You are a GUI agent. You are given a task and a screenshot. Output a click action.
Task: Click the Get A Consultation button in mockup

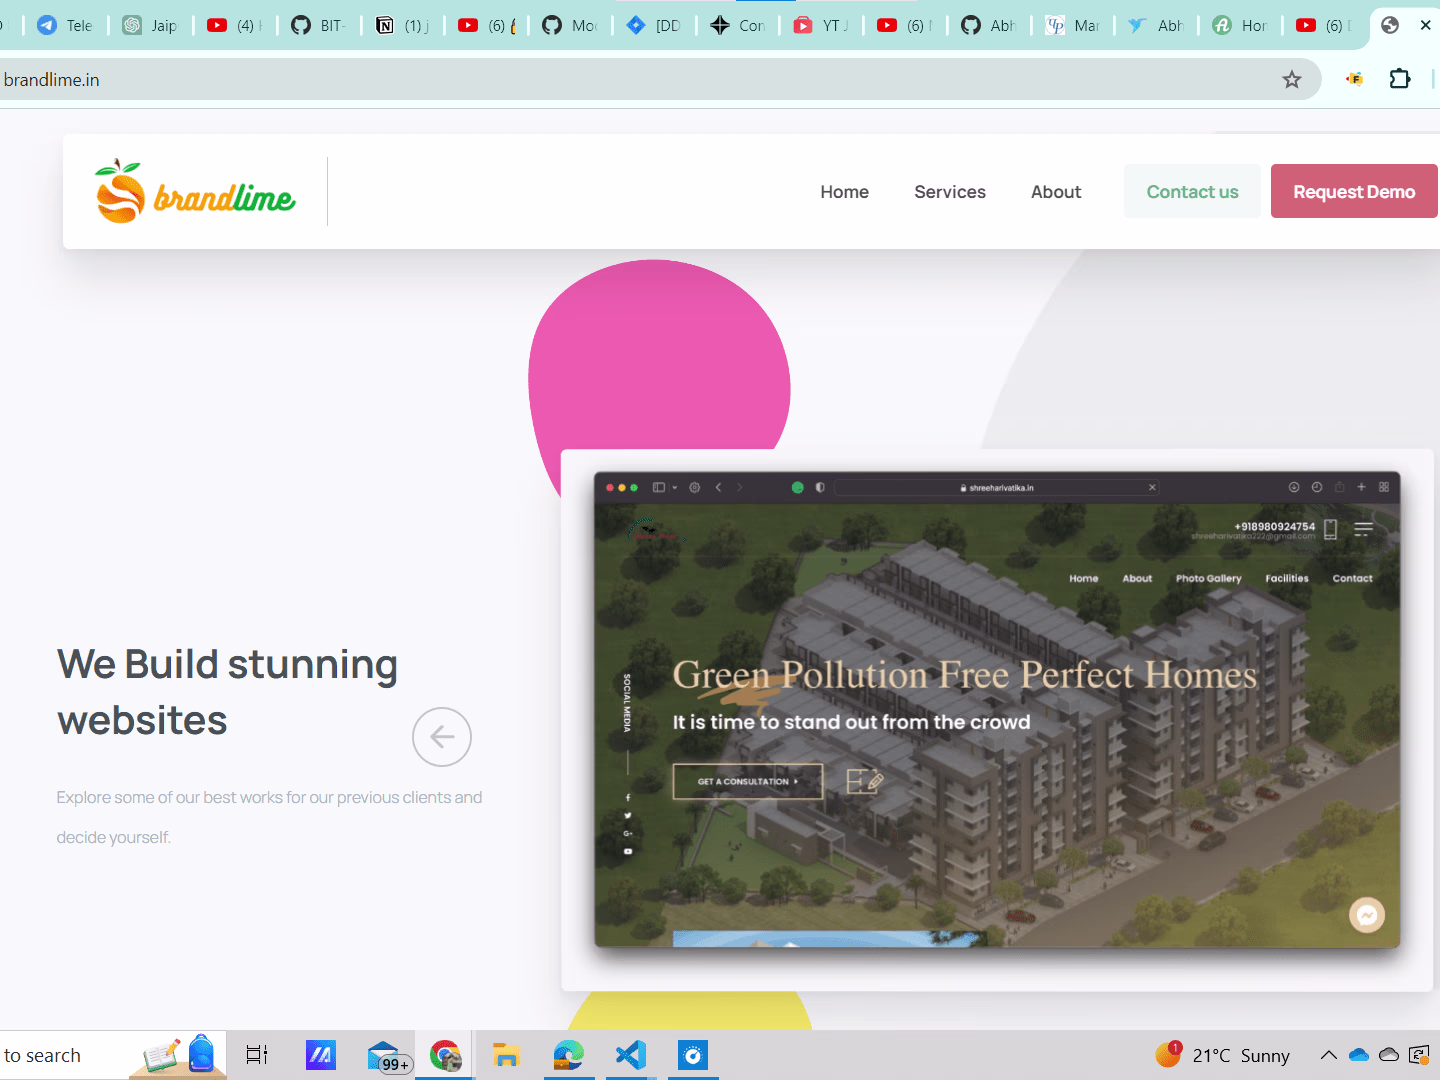pyautogui.click(x=747, y=781)
